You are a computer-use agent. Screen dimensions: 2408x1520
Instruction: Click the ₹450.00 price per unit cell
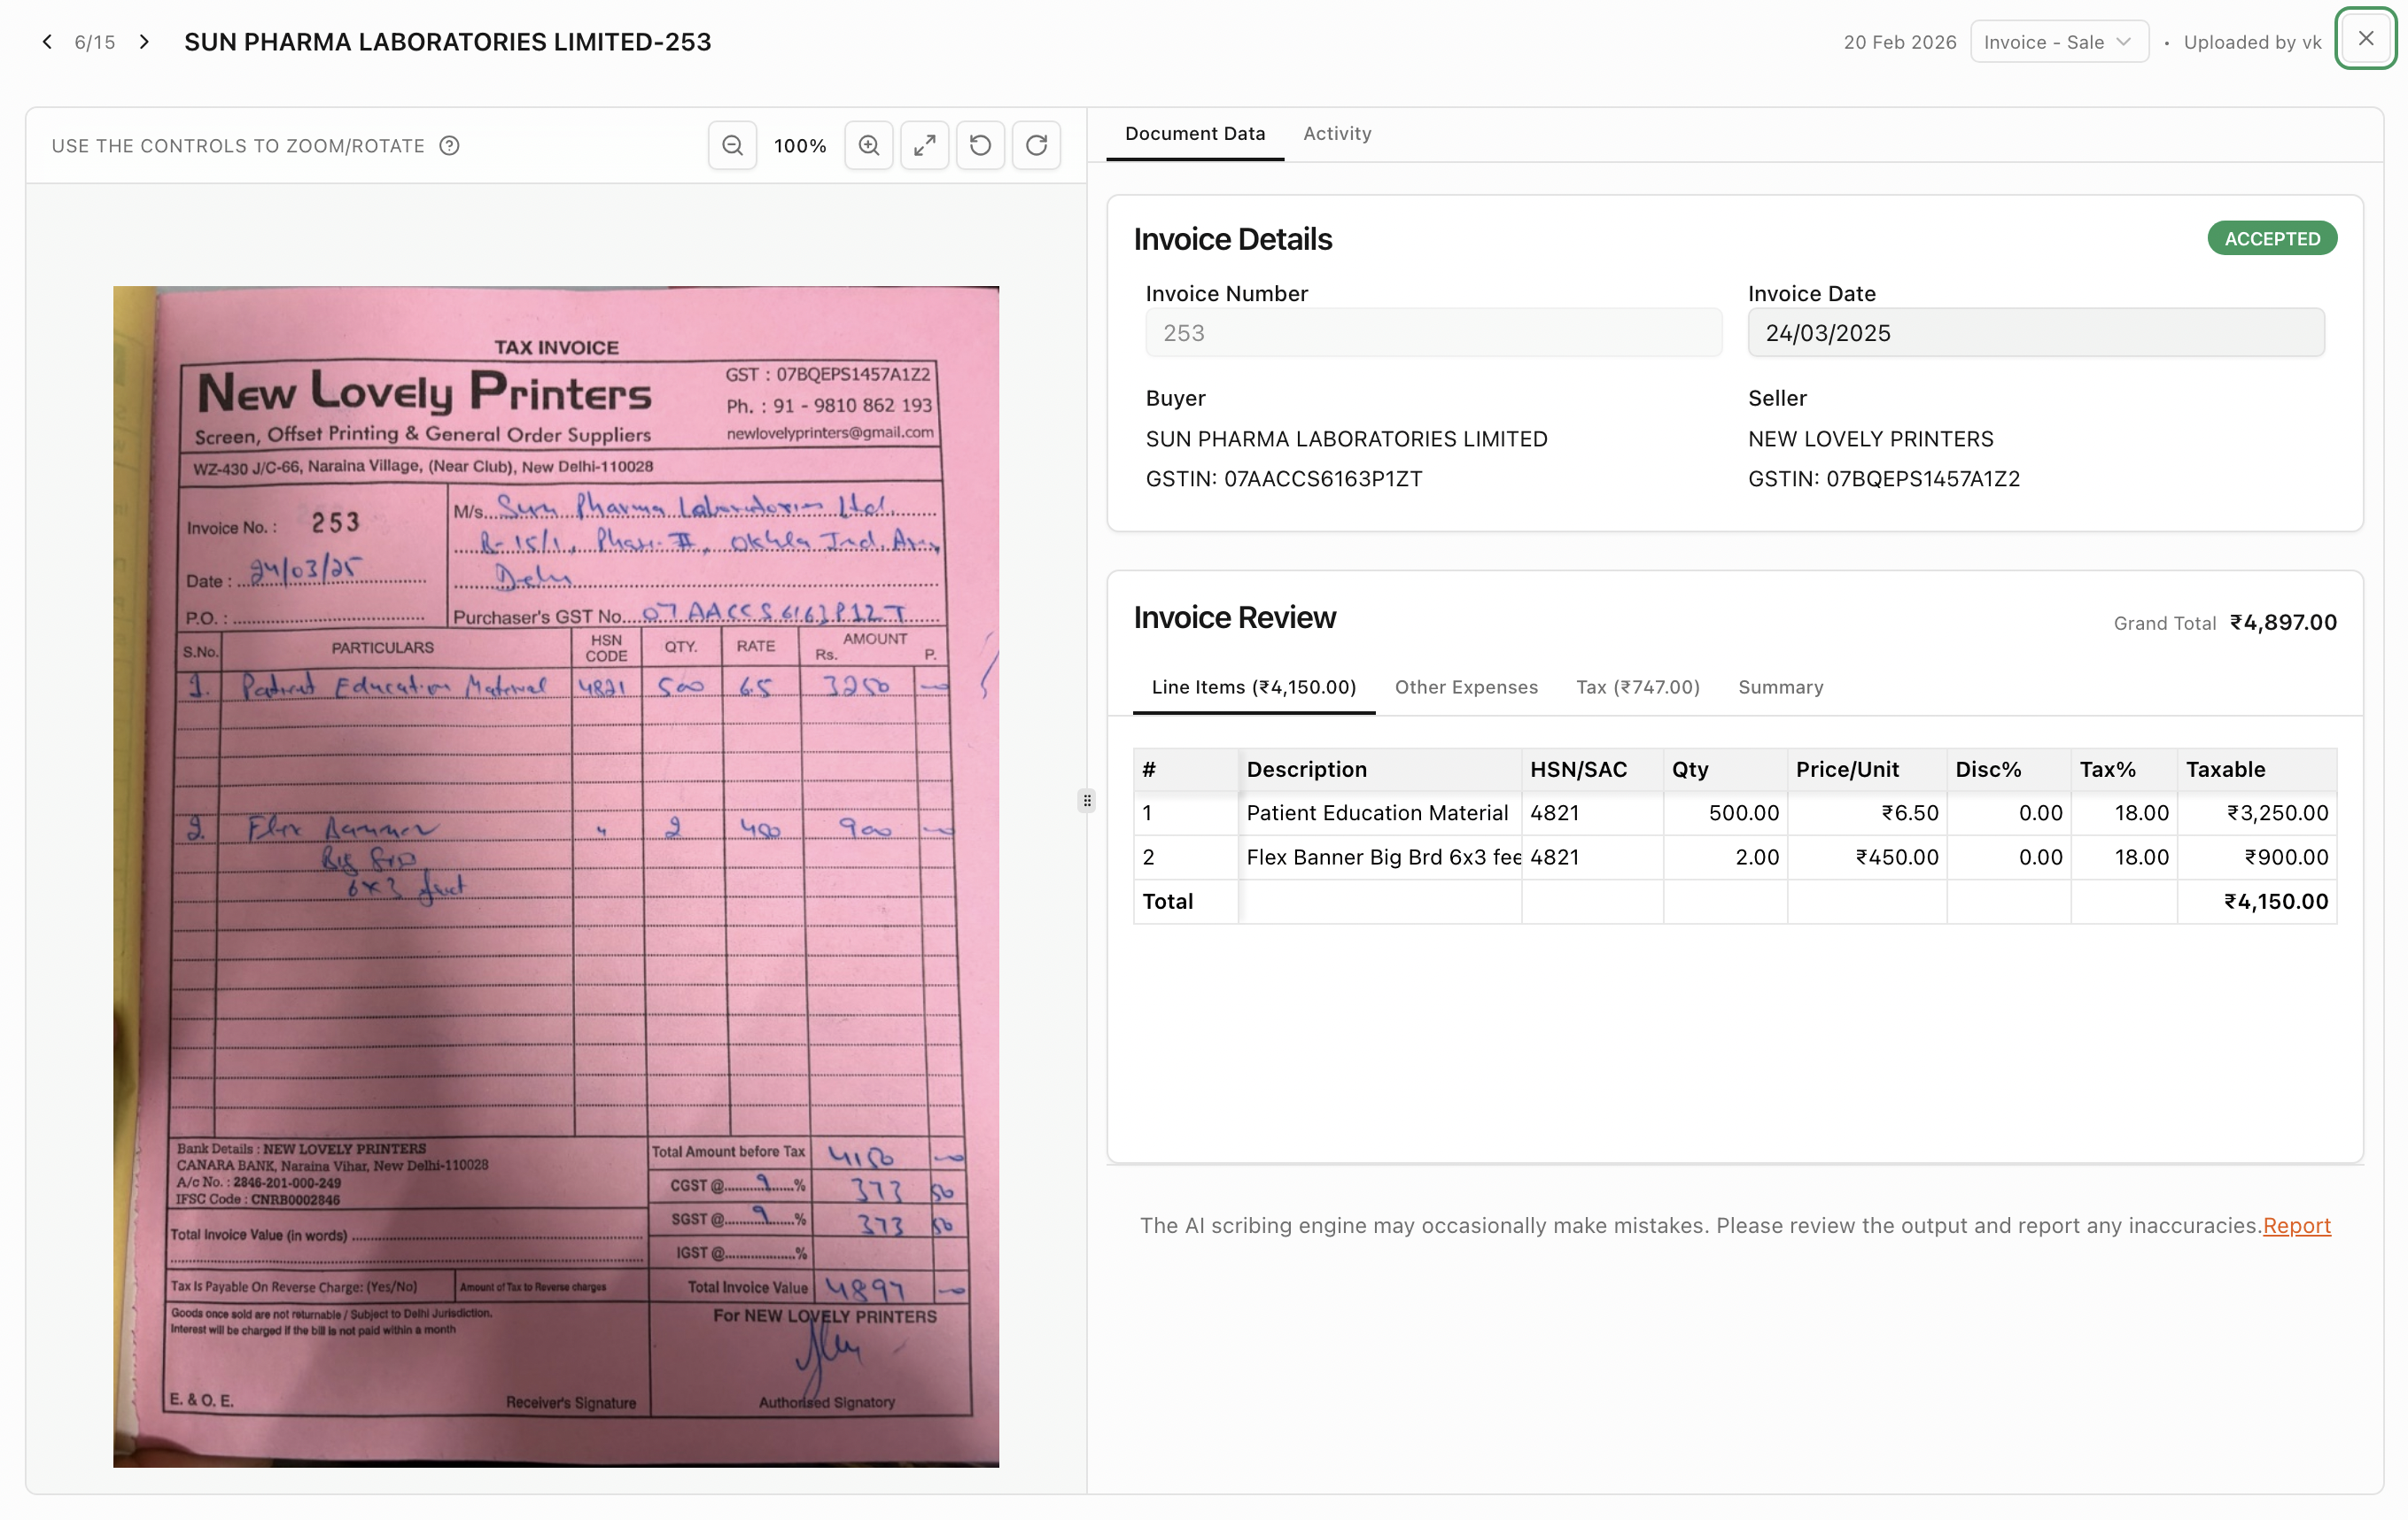coord(1866,857)
